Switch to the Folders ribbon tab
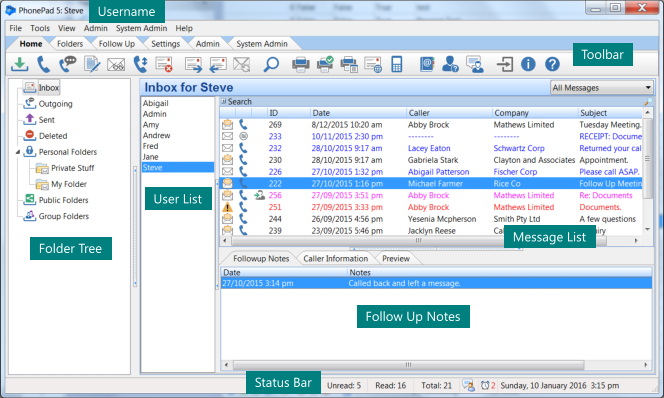664x398 pixels. point(70,44)
